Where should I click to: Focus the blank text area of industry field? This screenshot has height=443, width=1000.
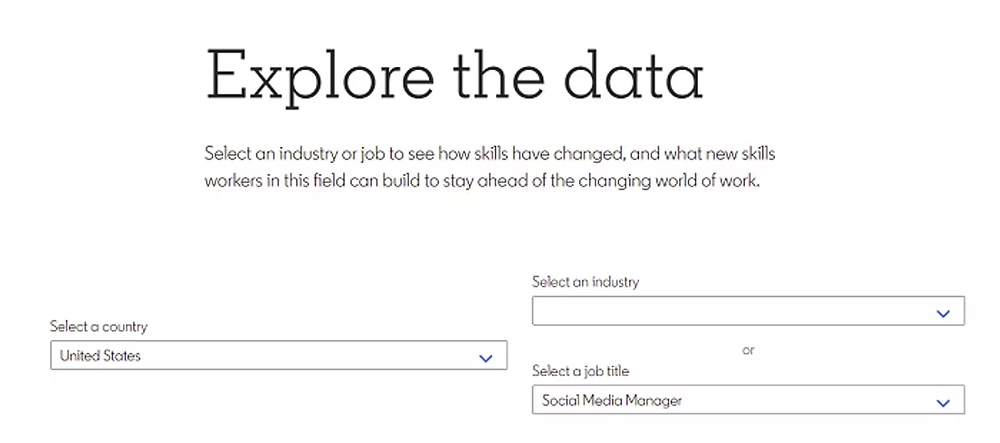tap(730, 310)
